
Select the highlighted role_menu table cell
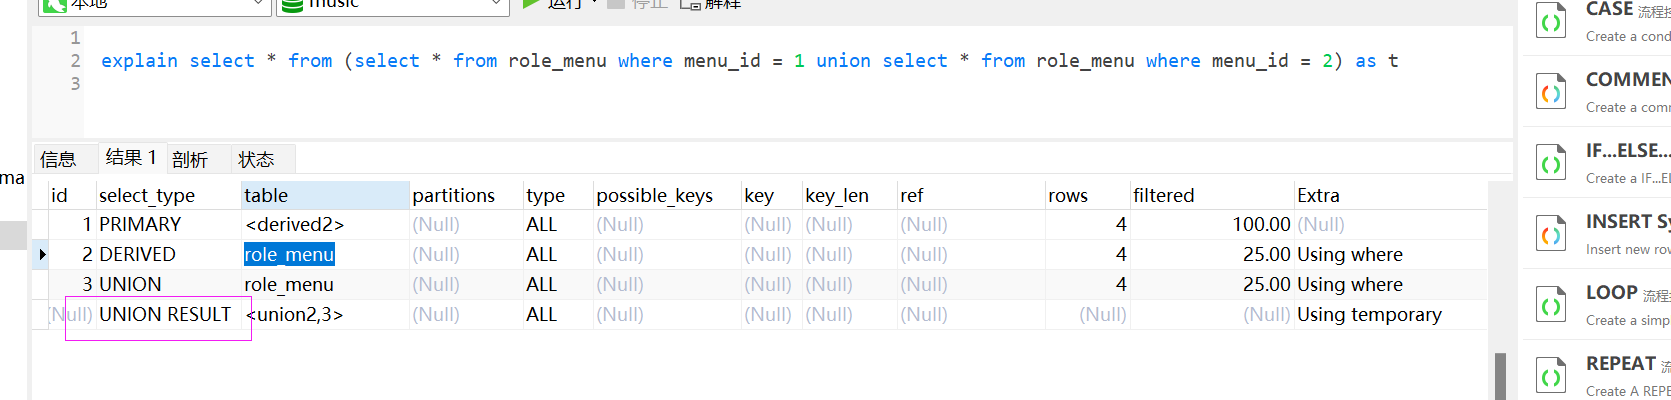point(289,255)
